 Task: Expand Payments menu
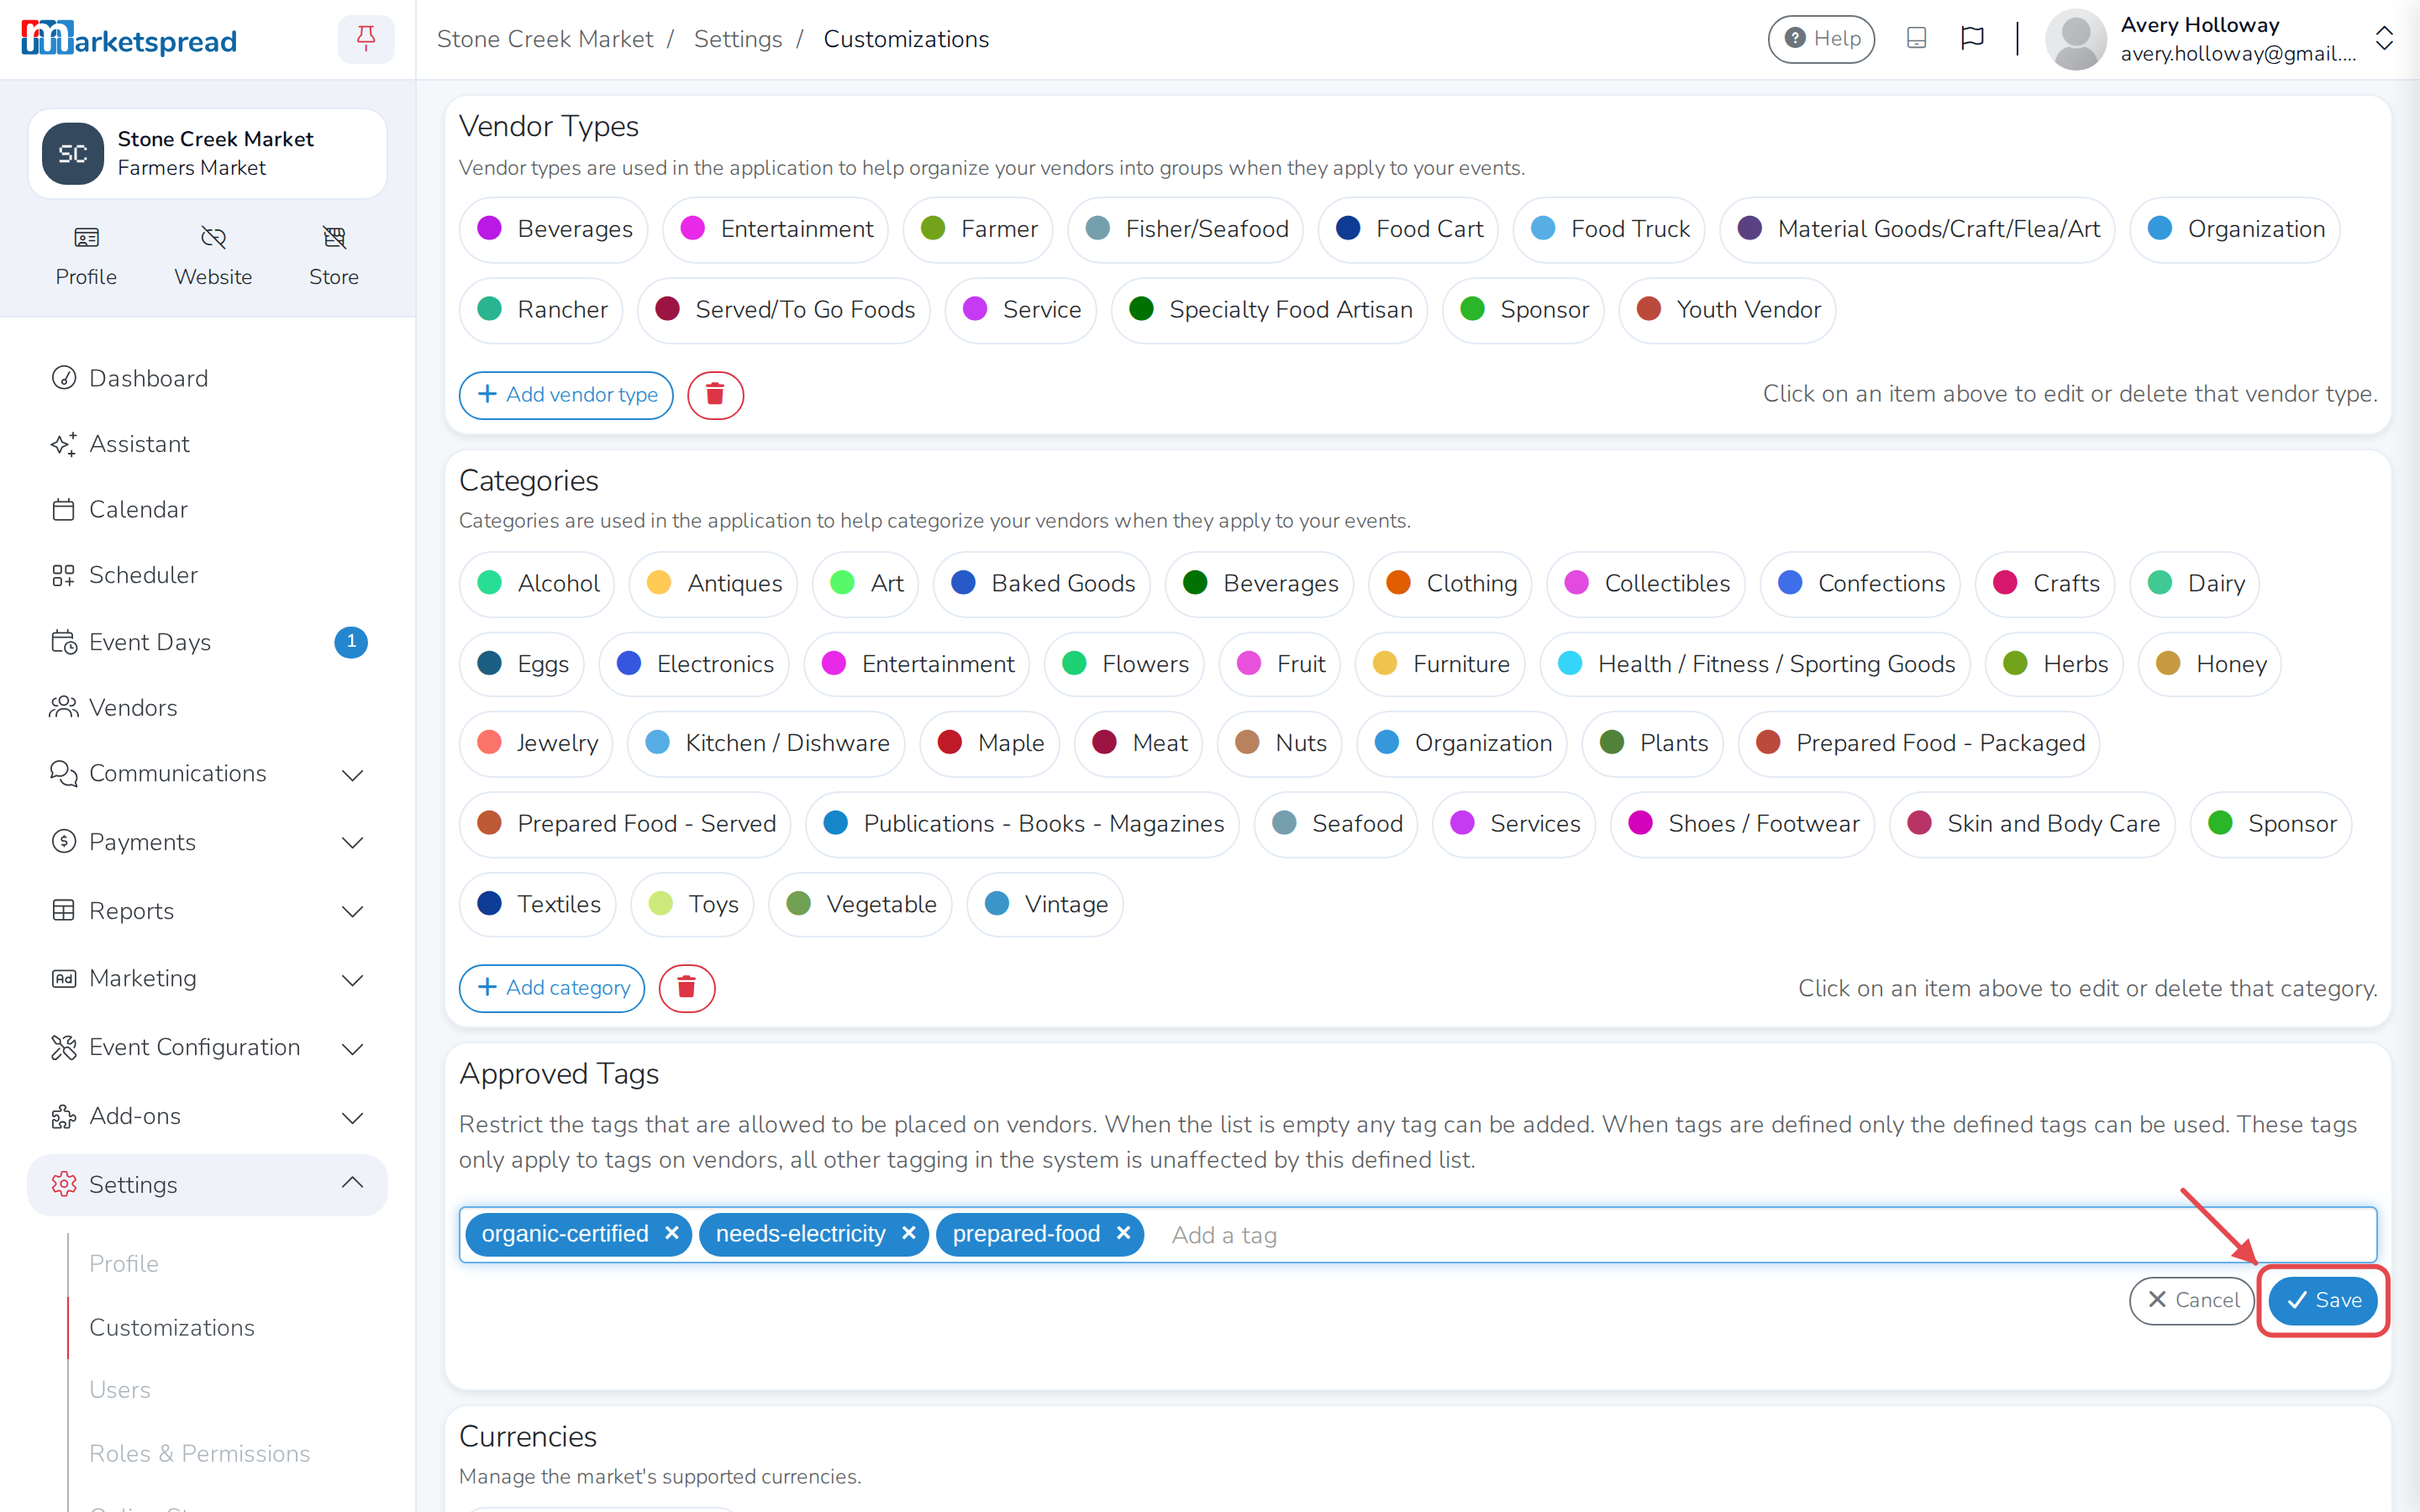pos(207,842)
